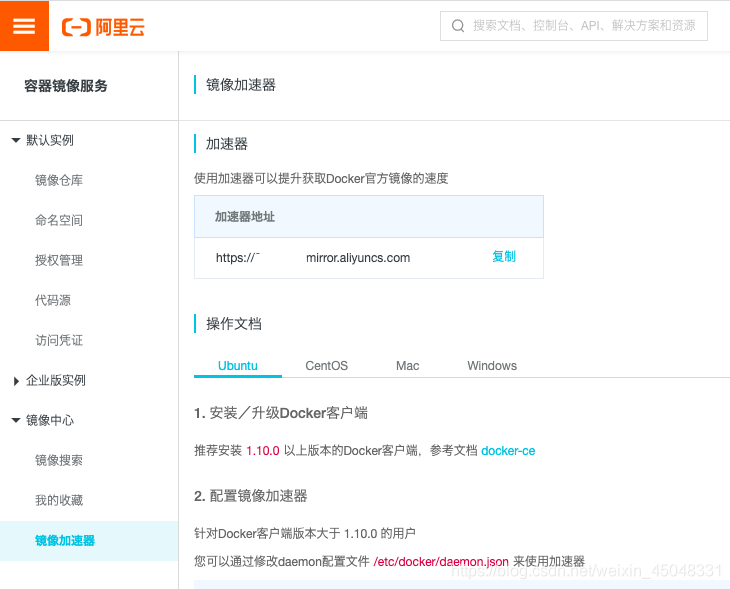Open 代码源 in sidebar

(x=53, y=300)
